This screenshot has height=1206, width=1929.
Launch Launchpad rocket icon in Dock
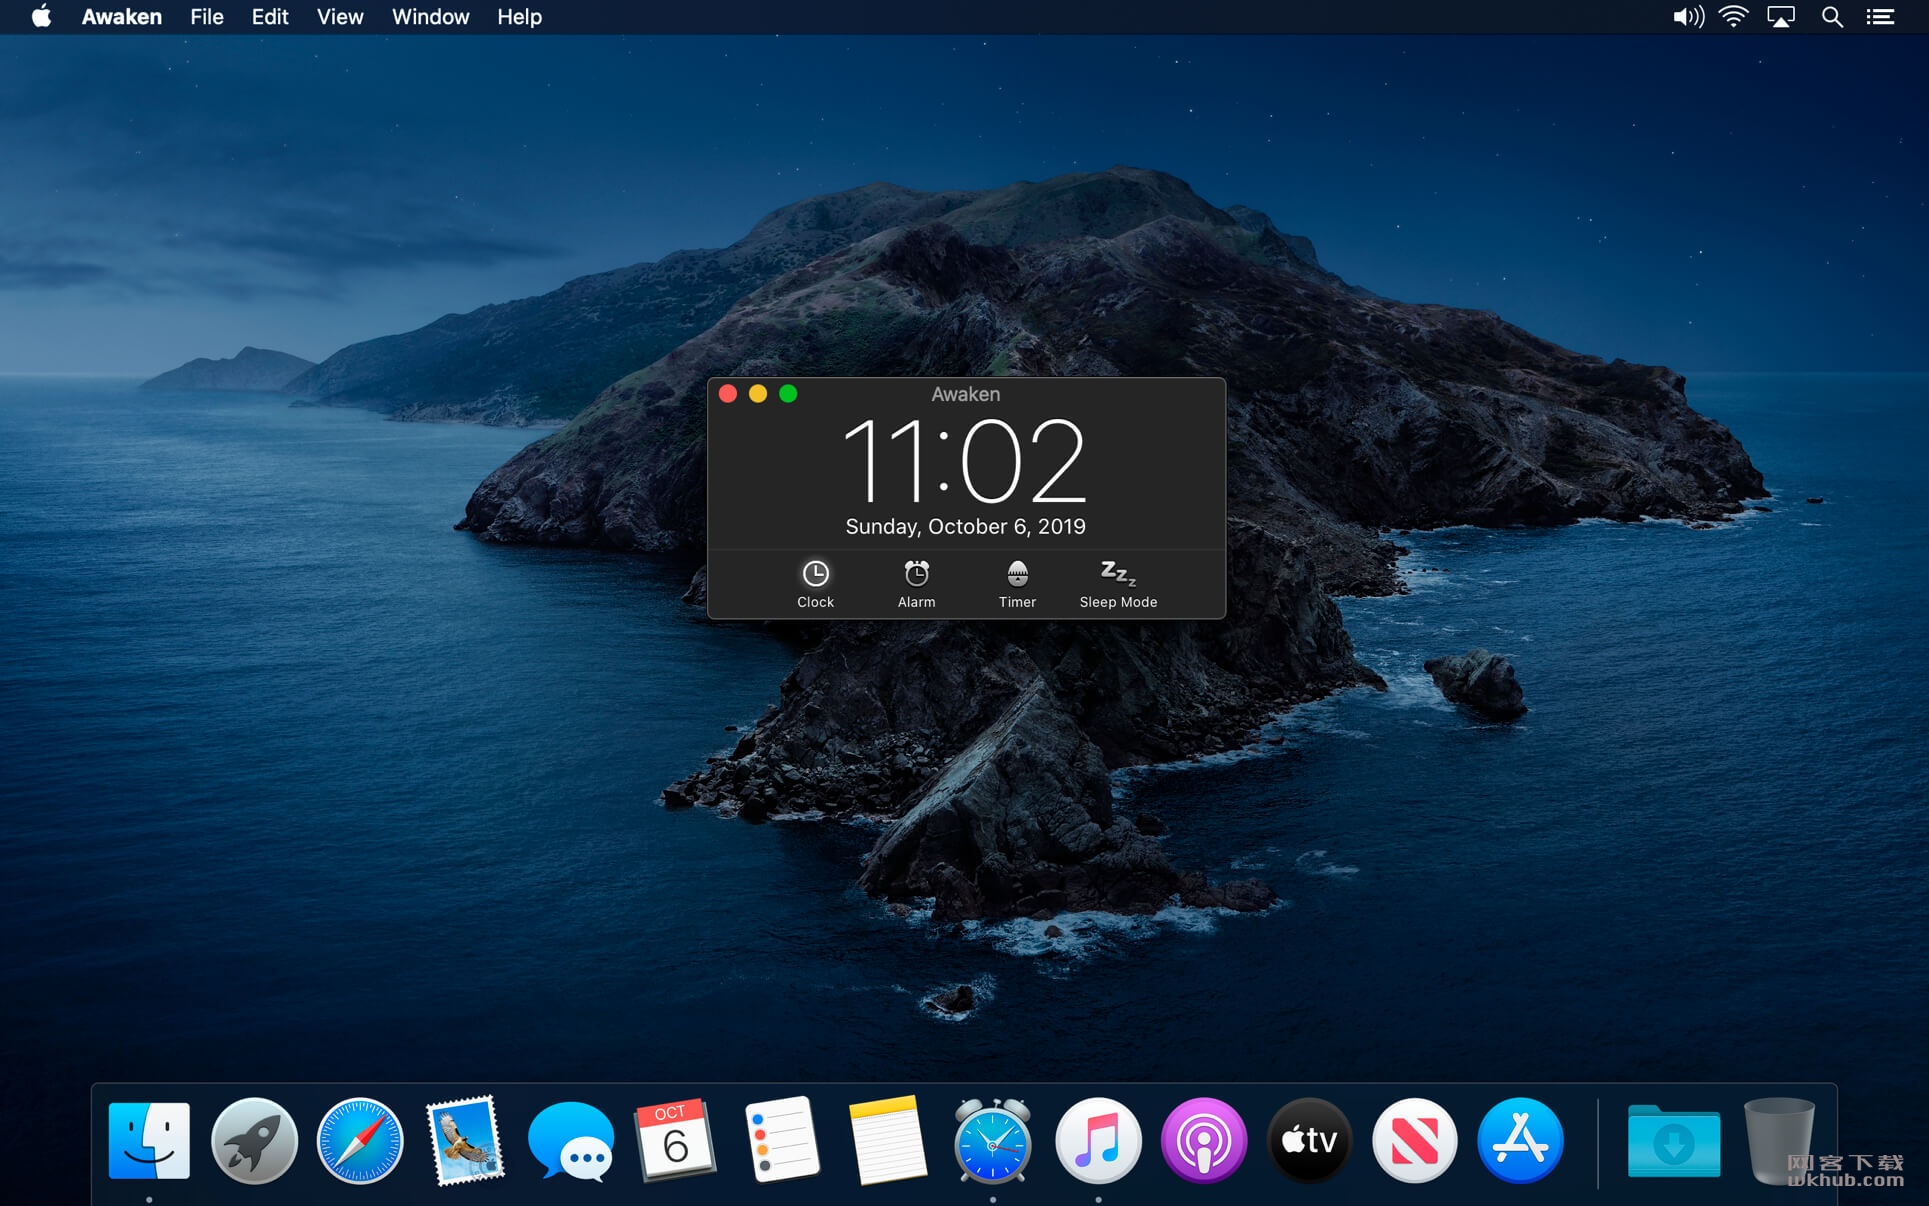tap(254, 1141)
